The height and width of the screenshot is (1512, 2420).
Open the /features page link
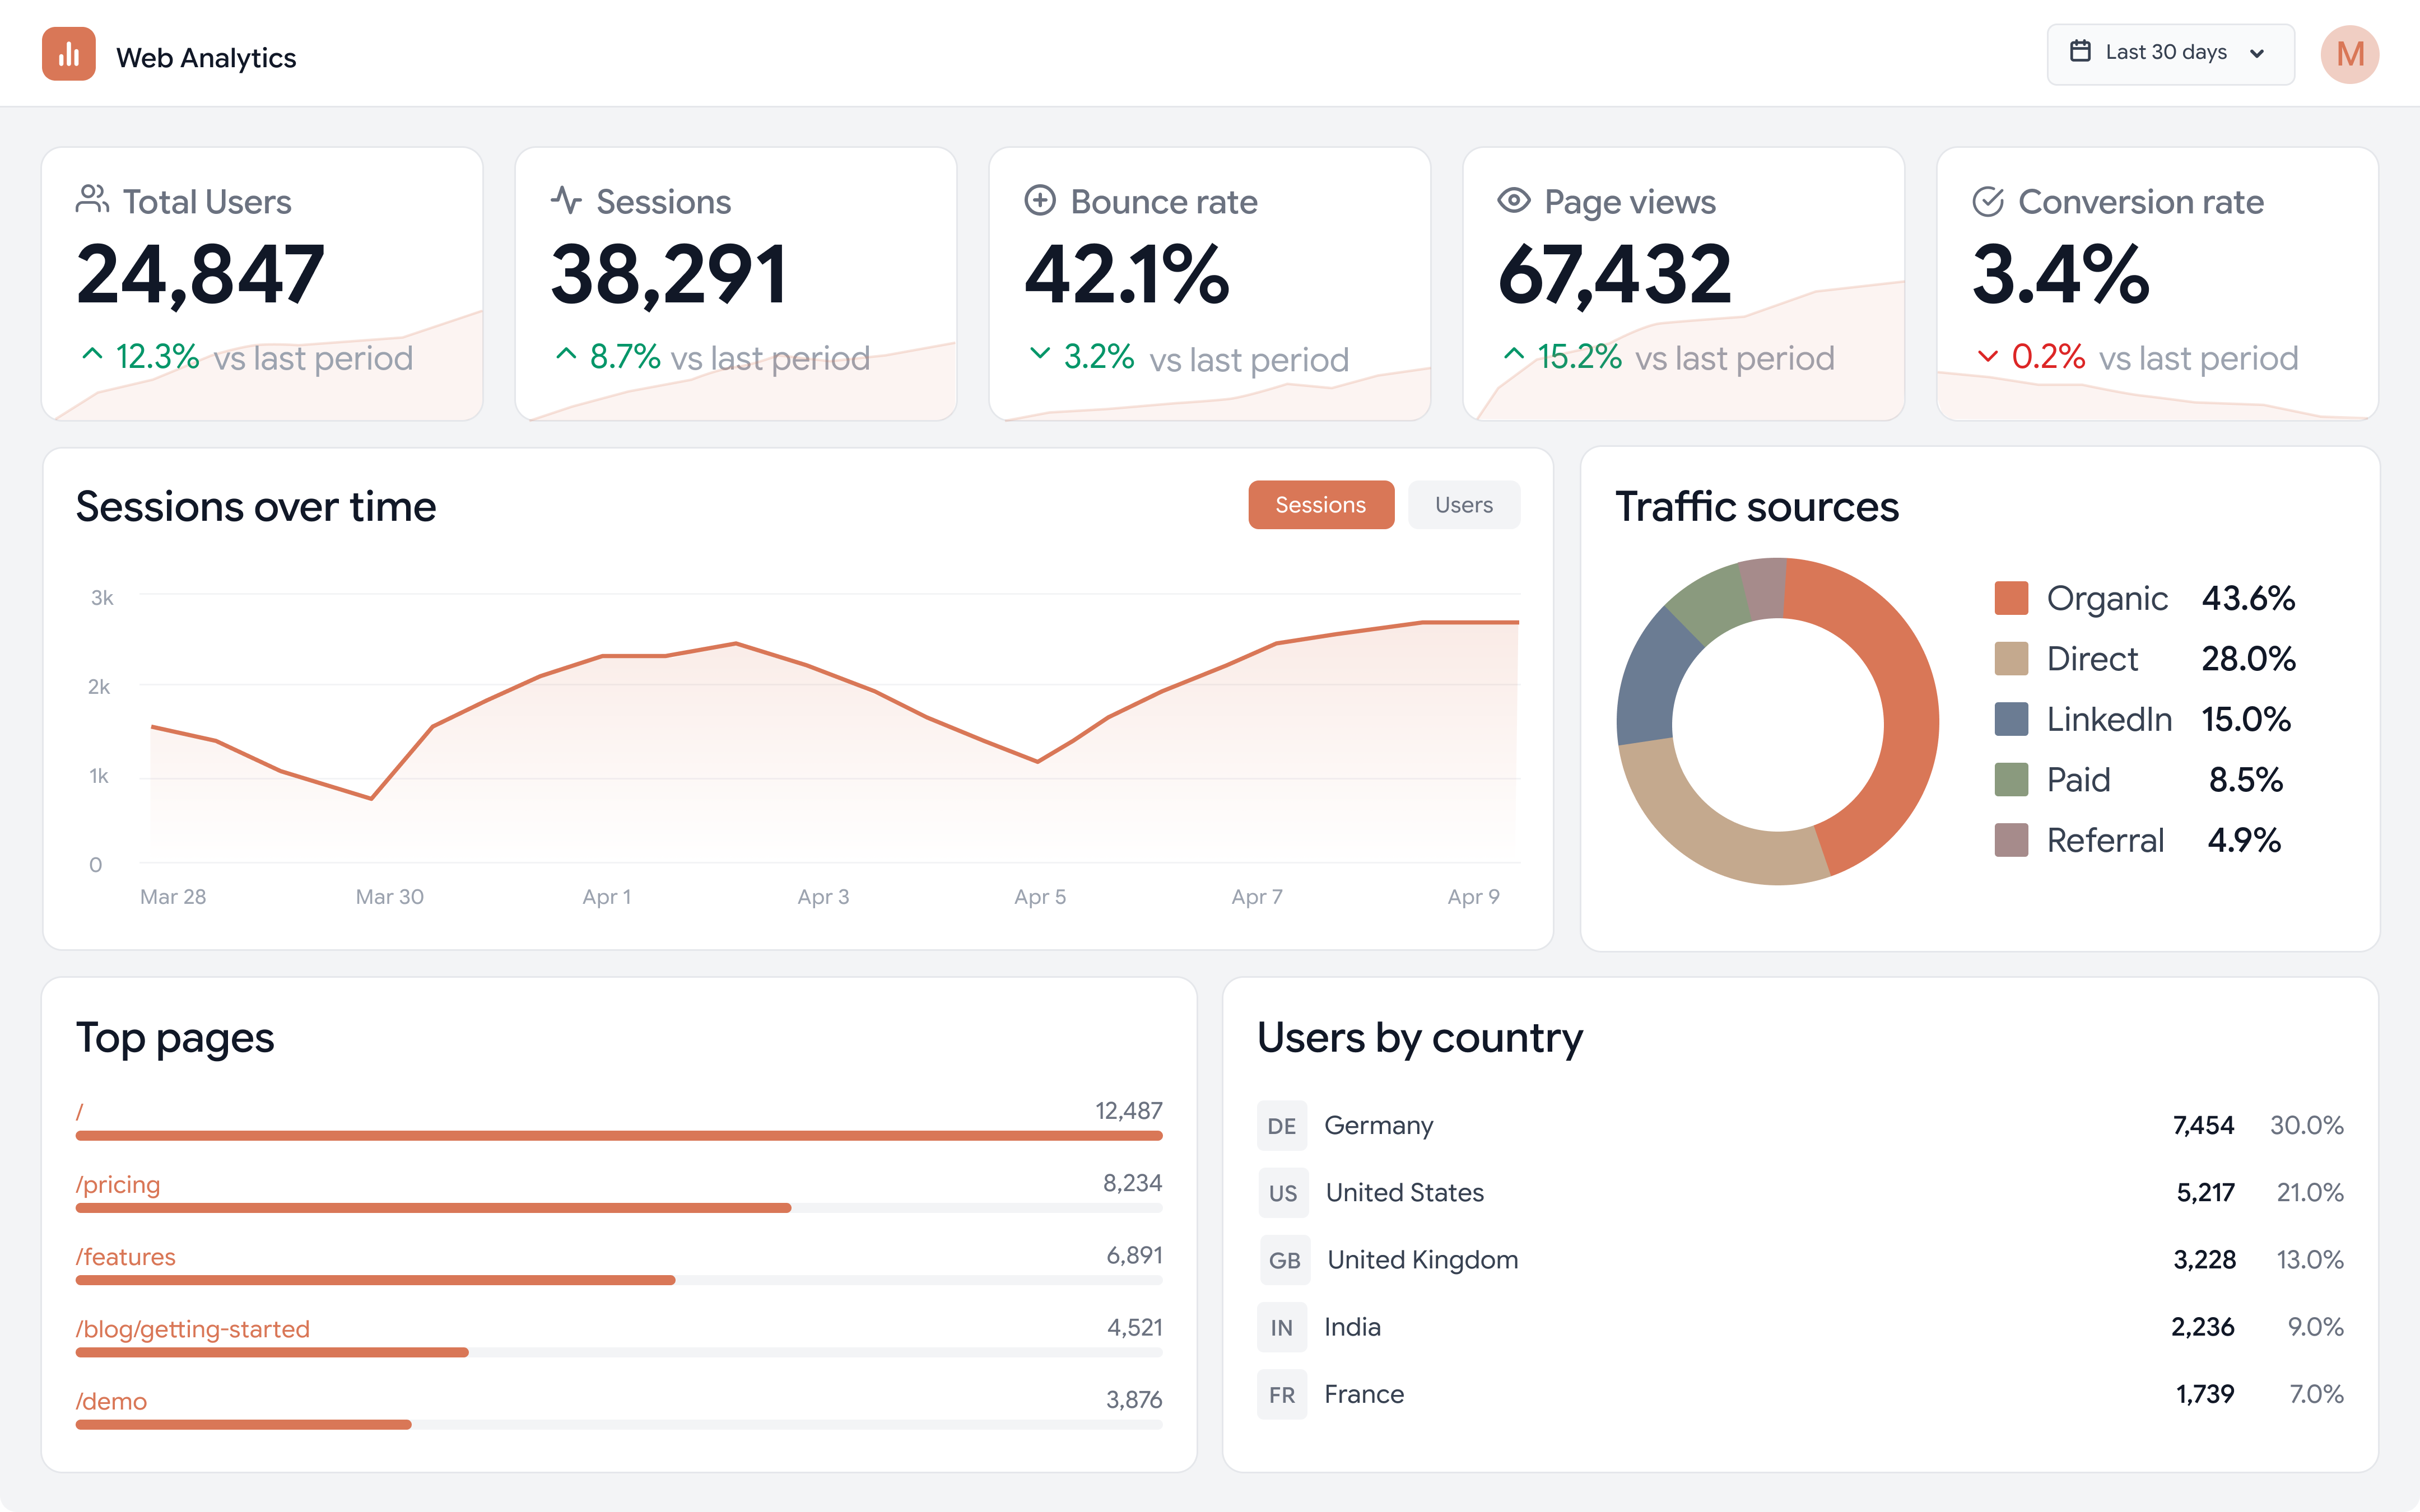126,1256
